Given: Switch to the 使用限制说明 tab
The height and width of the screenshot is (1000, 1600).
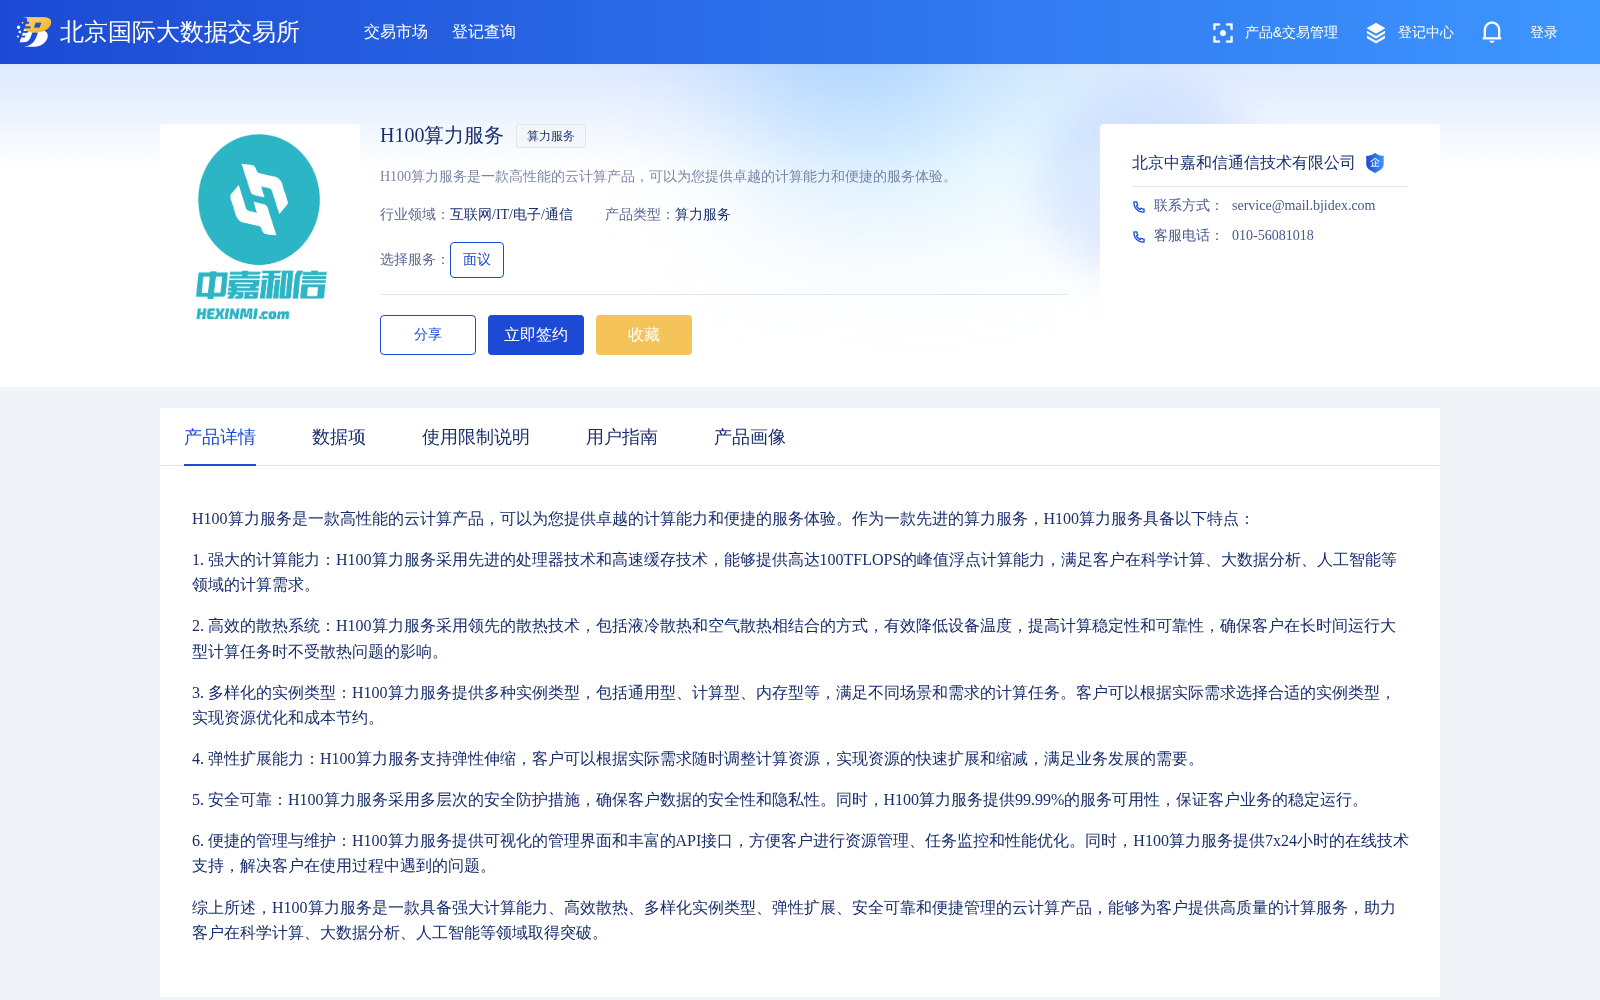Looking at the screenshot, I should (x=476, y=437).
